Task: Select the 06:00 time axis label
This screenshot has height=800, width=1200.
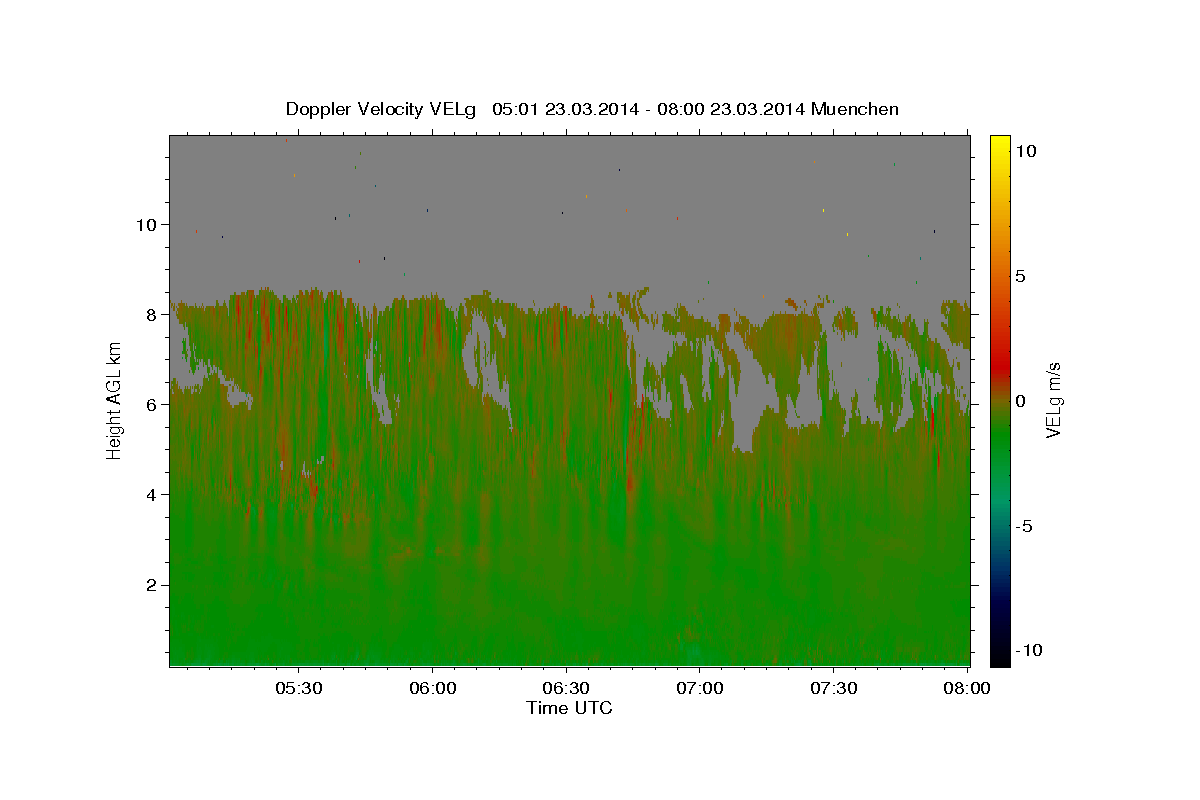Action: (x=433, y=688)
